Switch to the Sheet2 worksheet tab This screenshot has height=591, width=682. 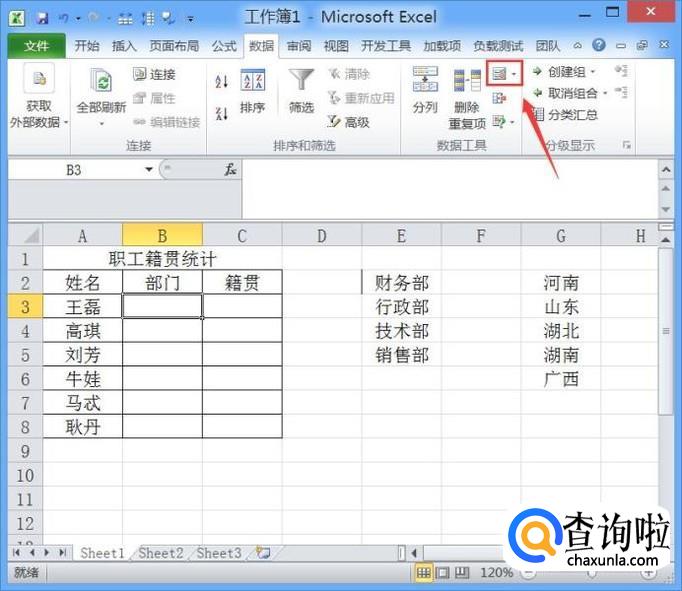pos(160,553)
